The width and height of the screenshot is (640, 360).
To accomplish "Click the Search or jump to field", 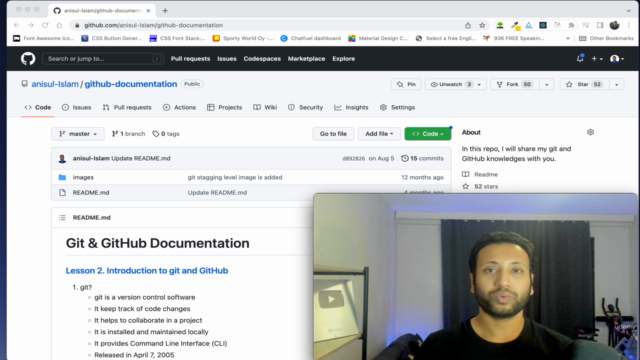I will click(x=103, y=59).
